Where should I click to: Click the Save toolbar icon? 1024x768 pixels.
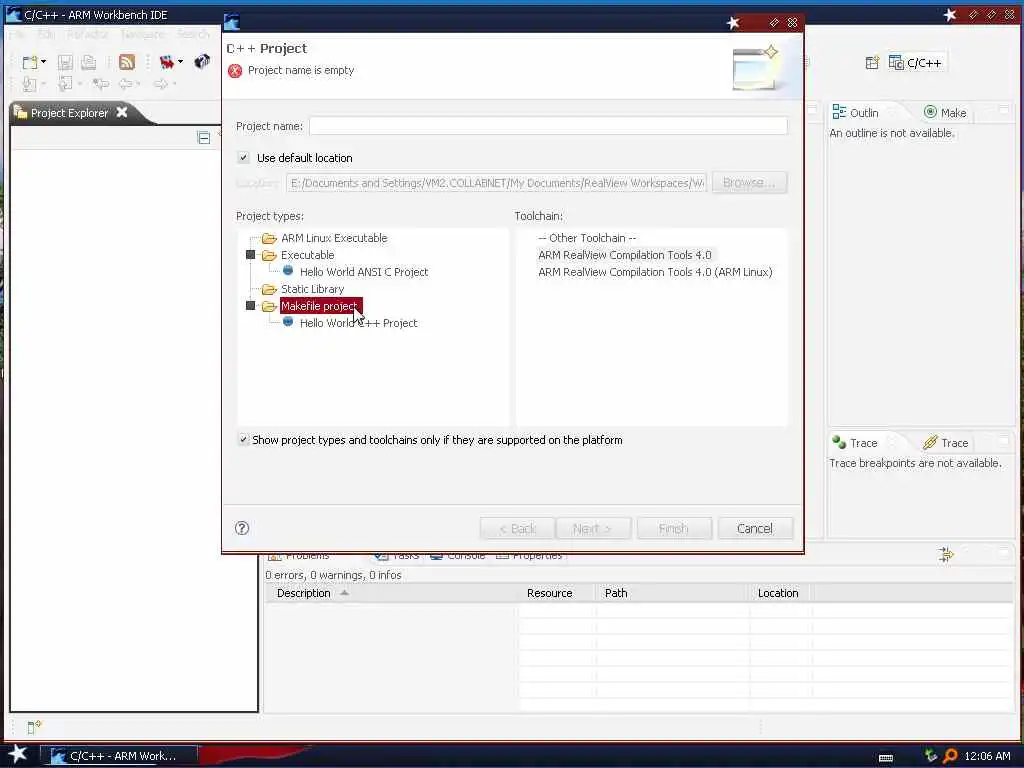click(65, 62)
